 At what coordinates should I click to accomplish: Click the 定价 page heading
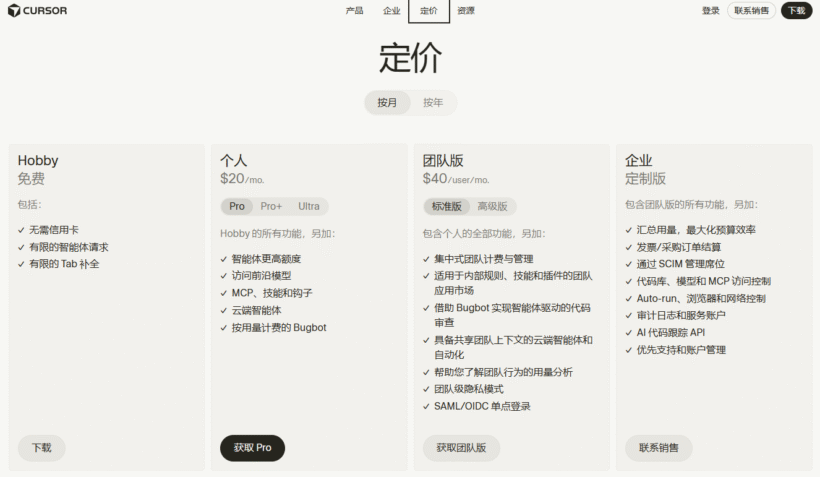tap(411, 58)
